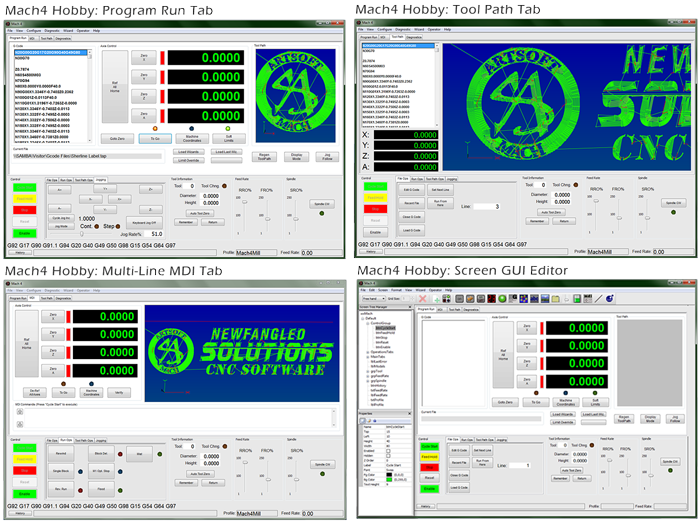700x525 pixels.
Task: Click Load Wizards in Program Run window
Action: click(188, 152)
